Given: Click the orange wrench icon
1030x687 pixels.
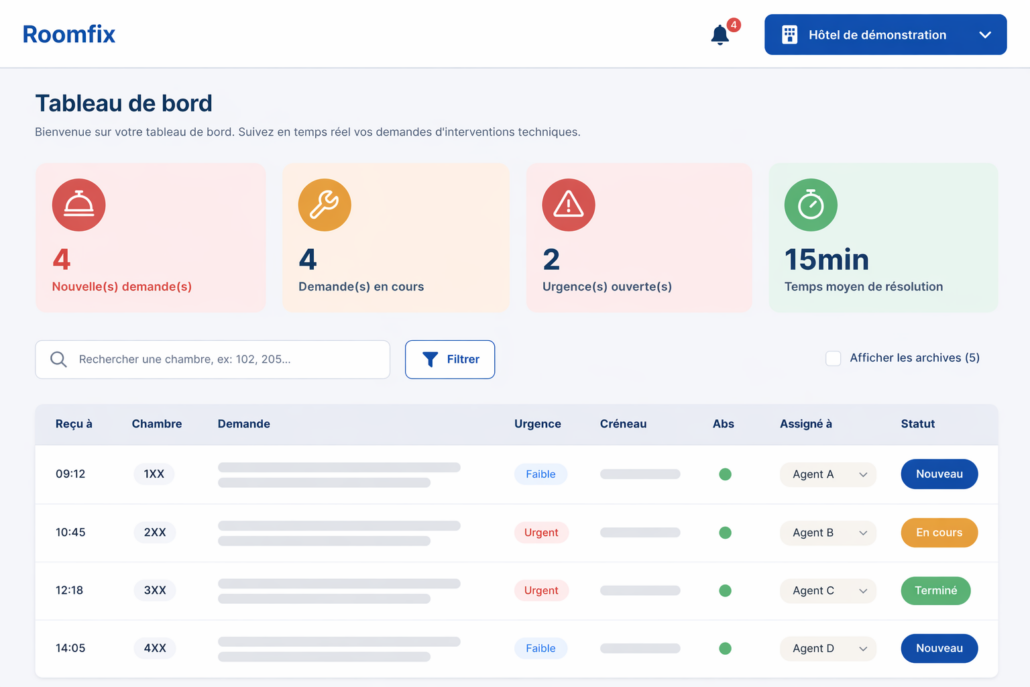Looking at the screenshot, I should pos(324,205).
